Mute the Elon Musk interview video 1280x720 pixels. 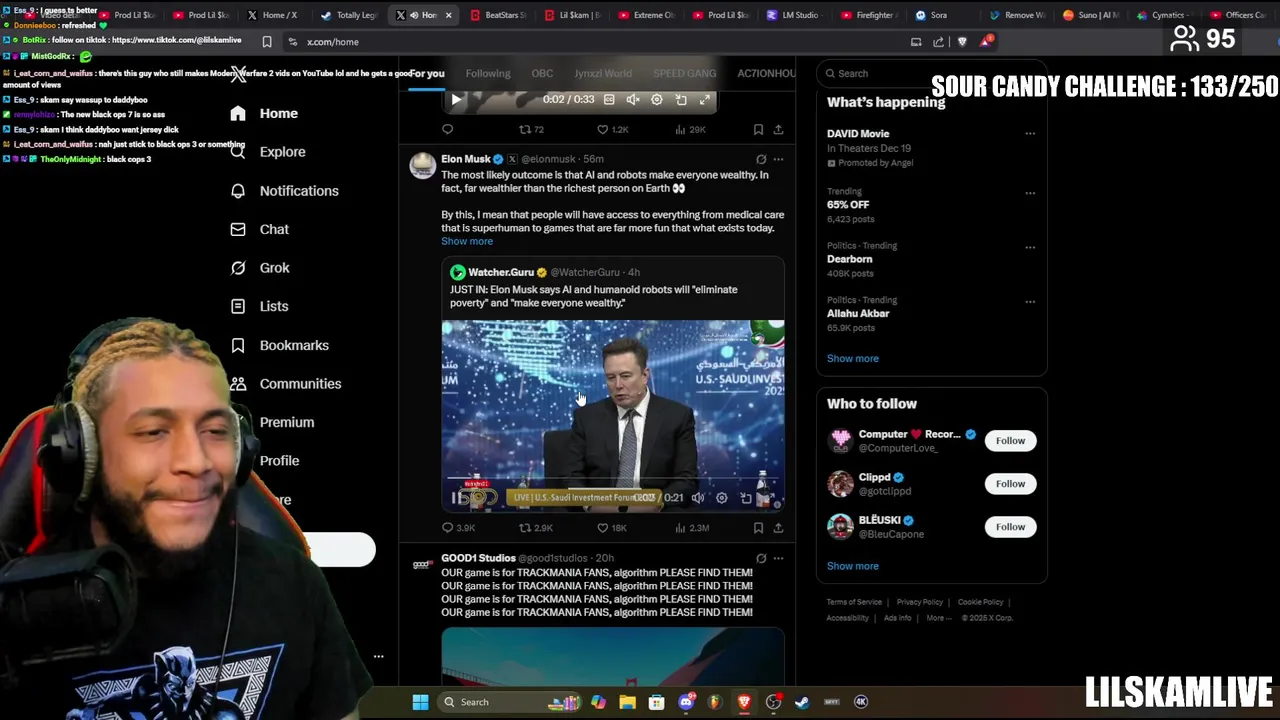click(x=698, y=498)
